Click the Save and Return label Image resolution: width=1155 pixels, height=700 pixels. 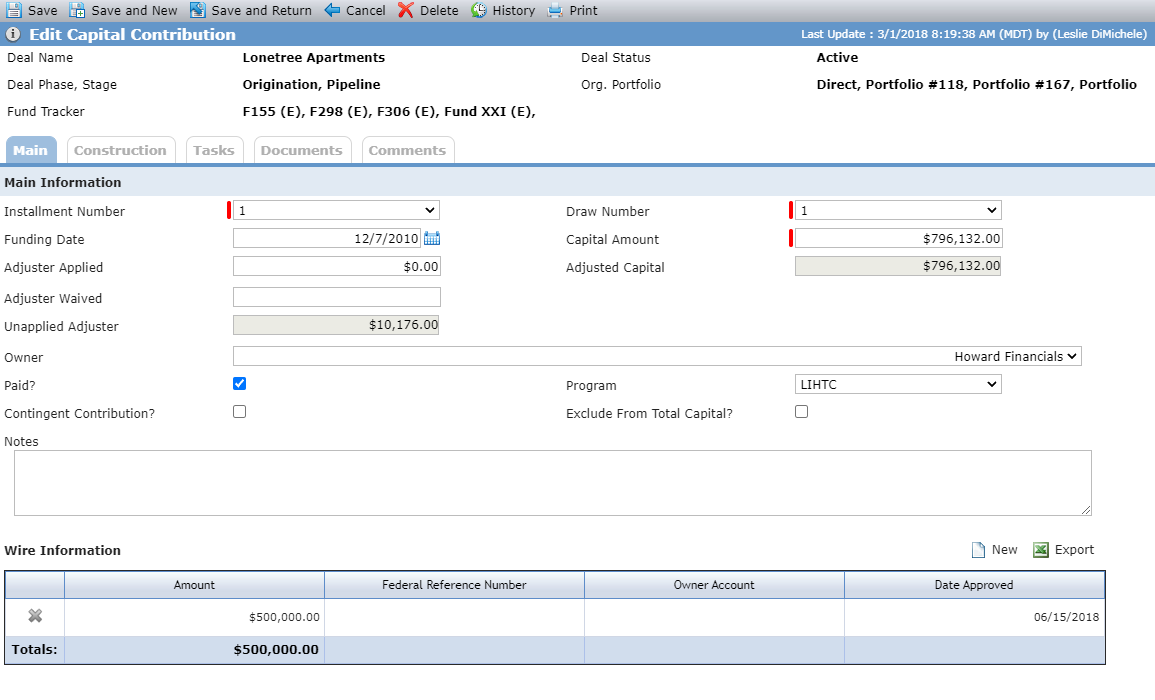pyautogui.click(x=261, y=10)
